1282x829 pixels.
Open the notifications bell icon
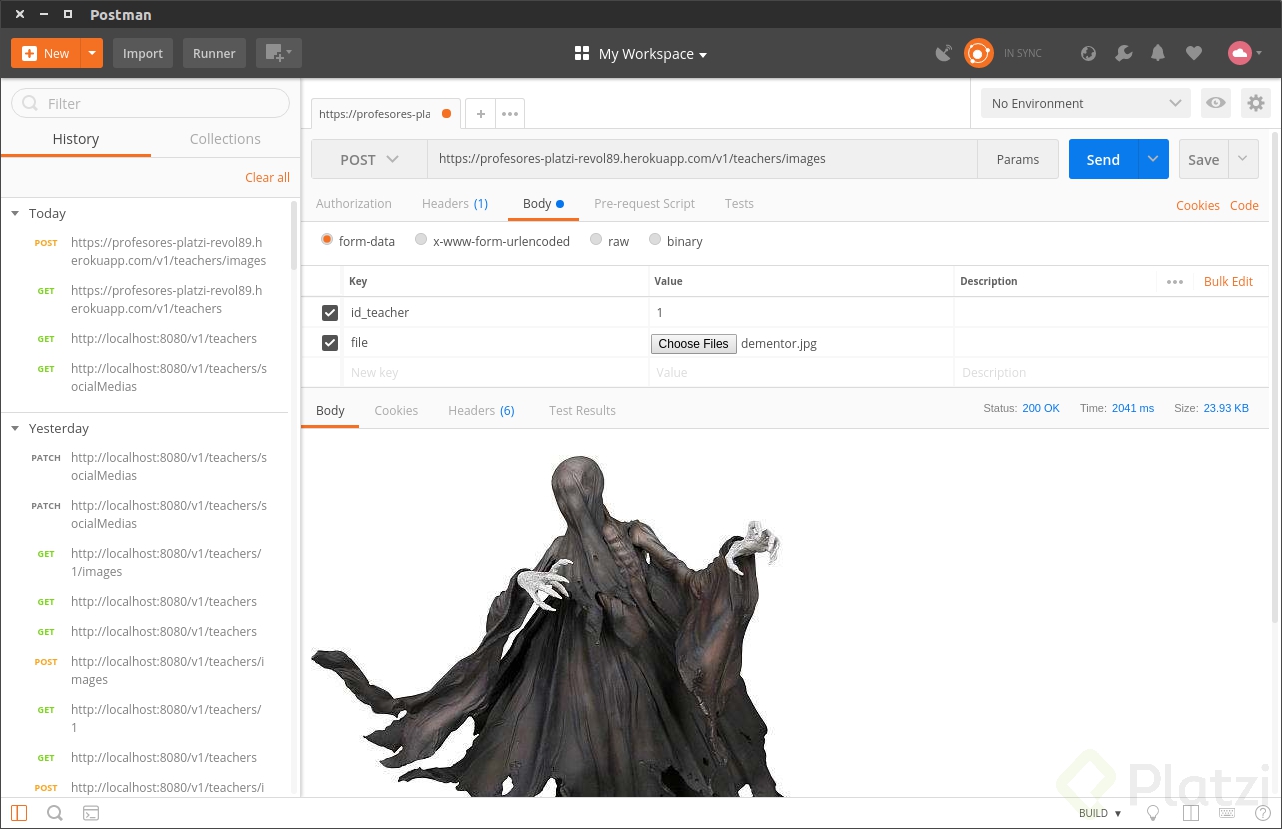pyautogui.click(x=1158, y=54)
